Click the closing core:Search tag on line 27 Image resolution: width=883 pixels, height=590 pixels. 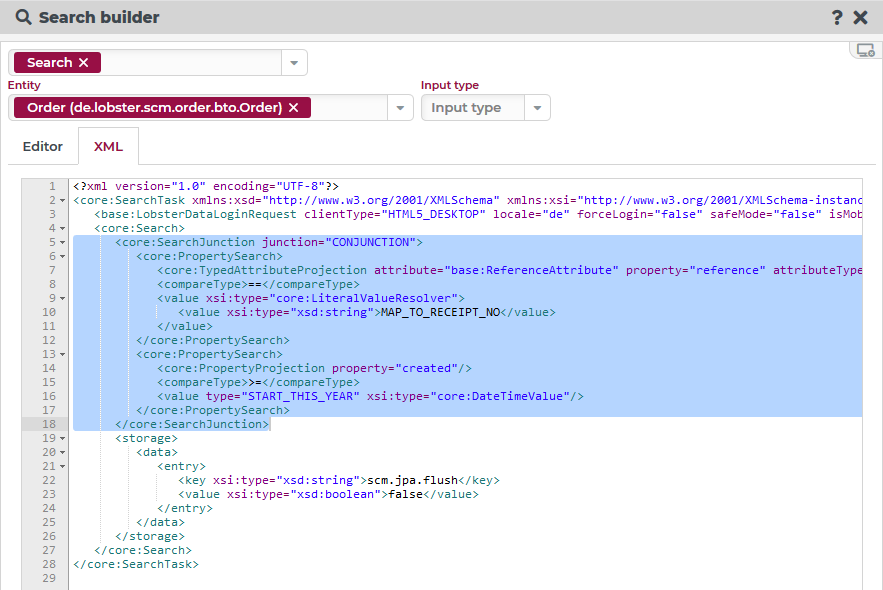click(x=143, y=550)
